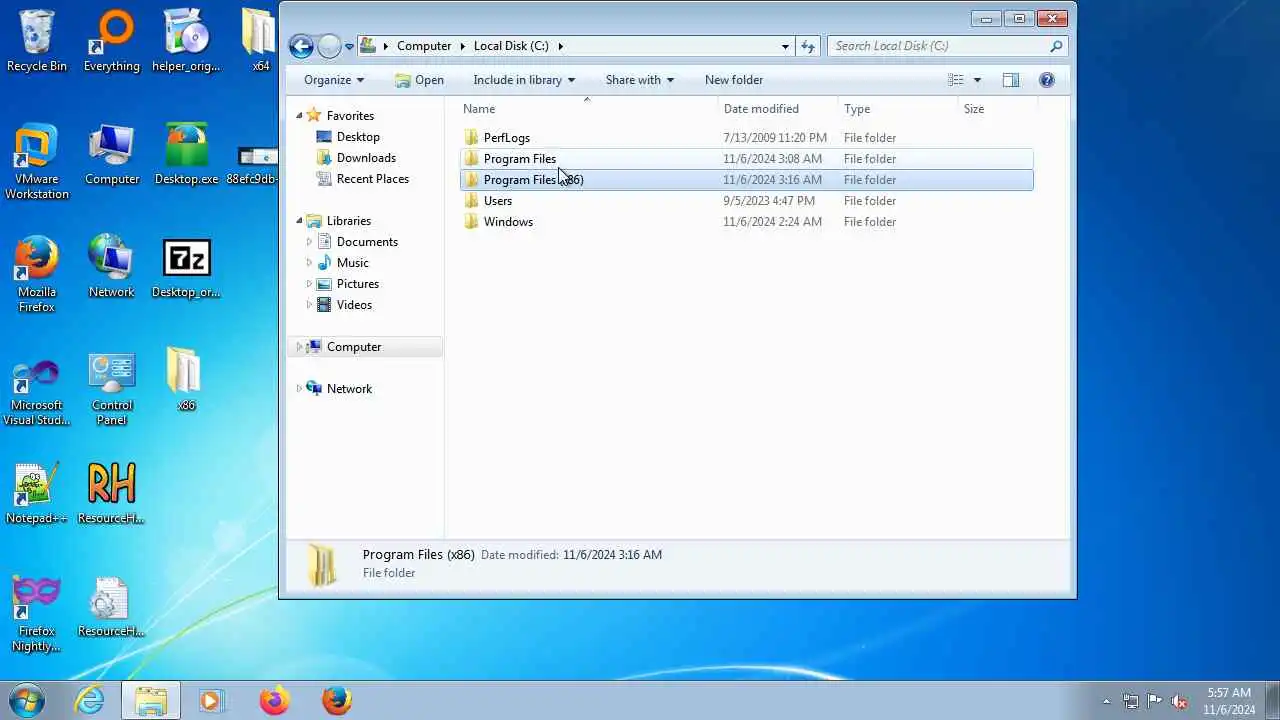Open Include in library dropdown
This screenshot has height=720, width=1280.
point(524,80)
